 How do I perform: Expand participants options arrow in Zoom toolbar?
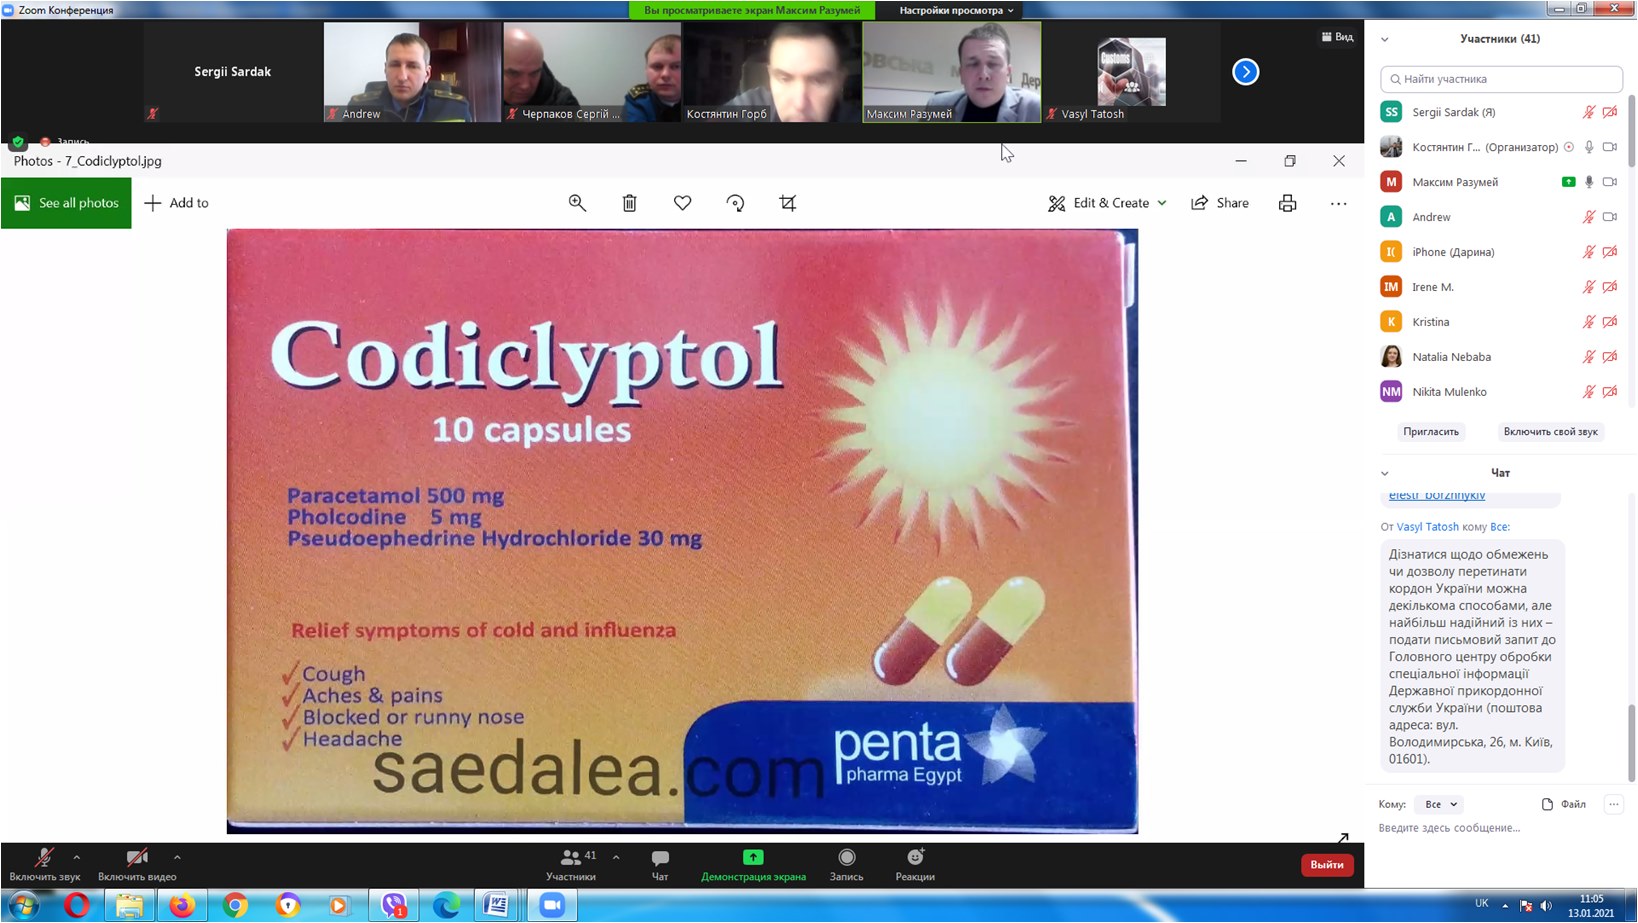pyautogui.click(x=616, y=857)
